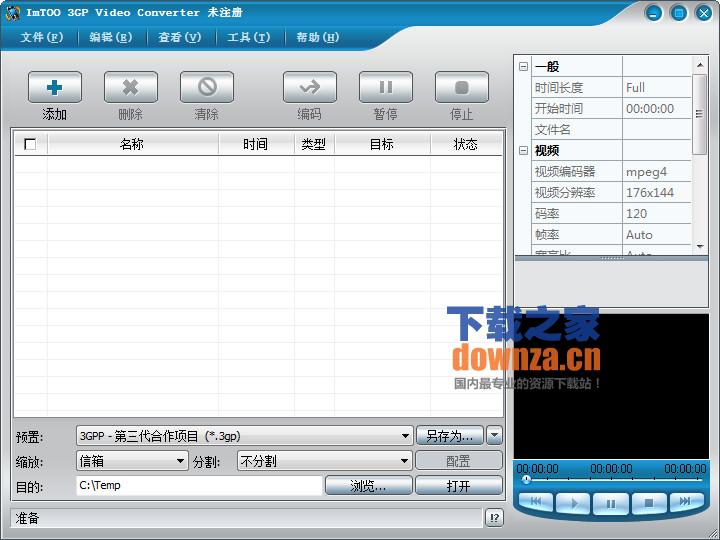Screen dimensions: 720x540
Task: Click the 码率 value '120'
Action: tap(657, 214)
